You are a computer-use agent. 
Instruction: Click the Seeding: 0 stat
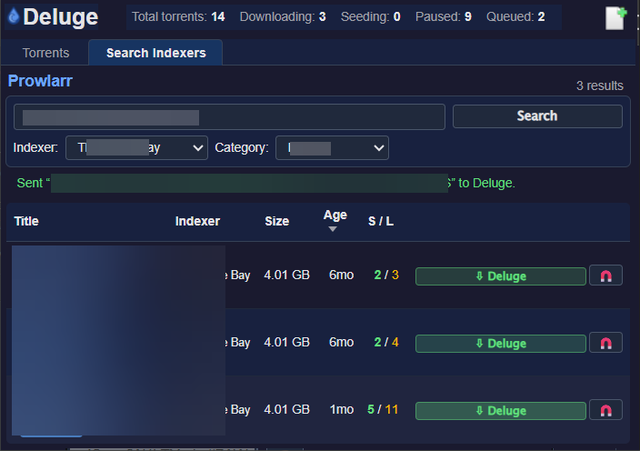point(371,17)
